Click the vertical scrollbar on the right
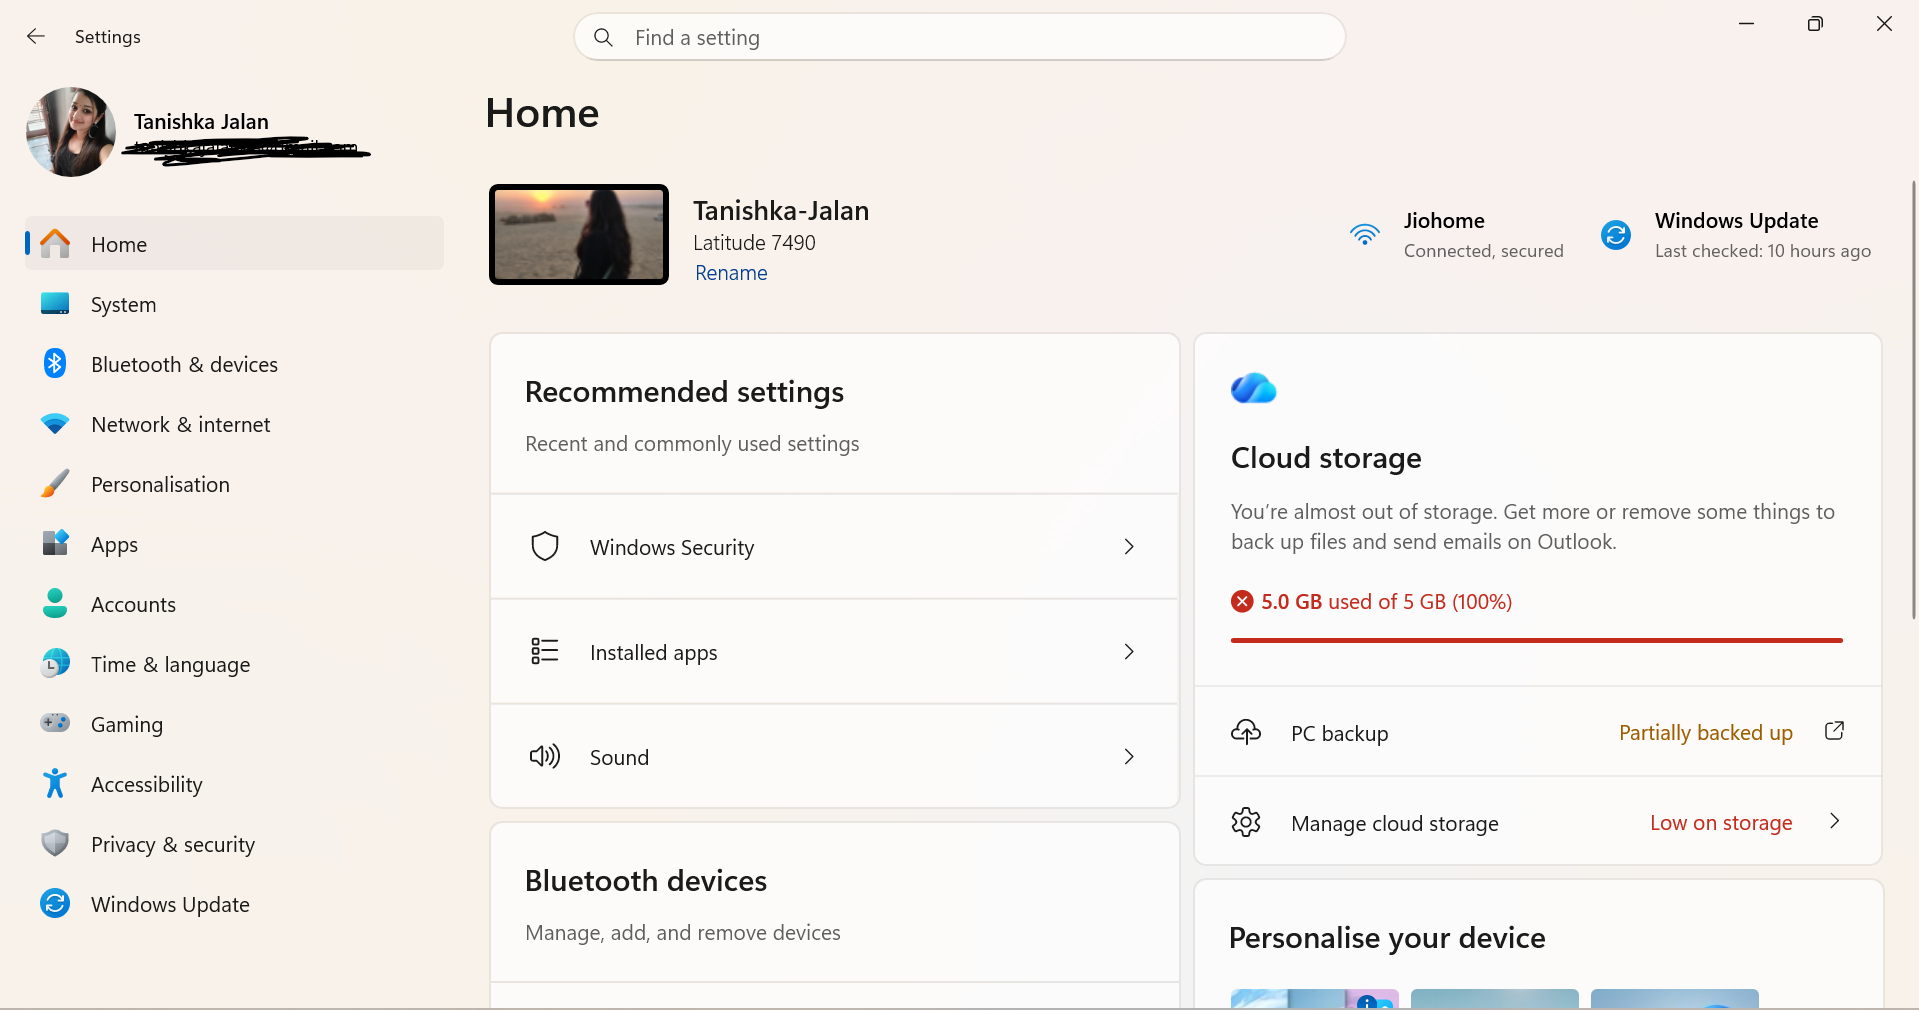Screen dimensions: 1919x1010 [x=1913, y=400]
